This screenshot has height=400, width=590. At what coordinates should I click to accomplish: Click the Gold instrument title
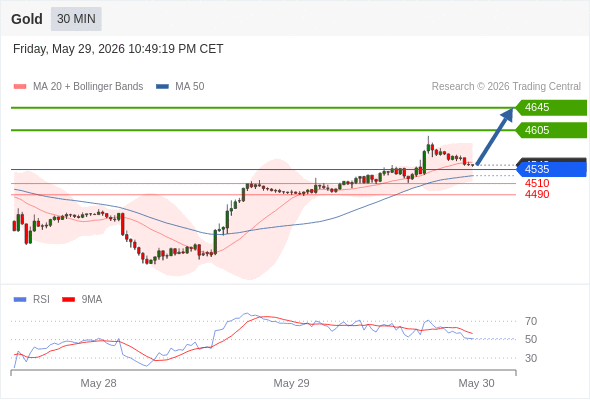[x=27, y=19]
